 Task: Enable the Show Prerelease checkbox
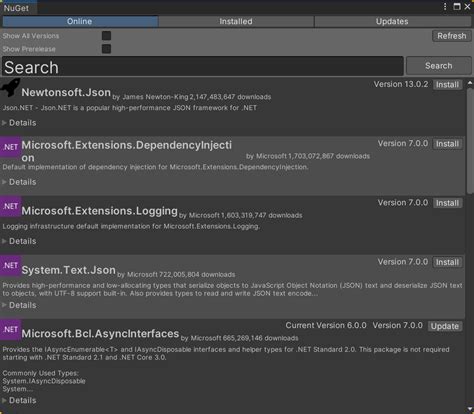106,49
